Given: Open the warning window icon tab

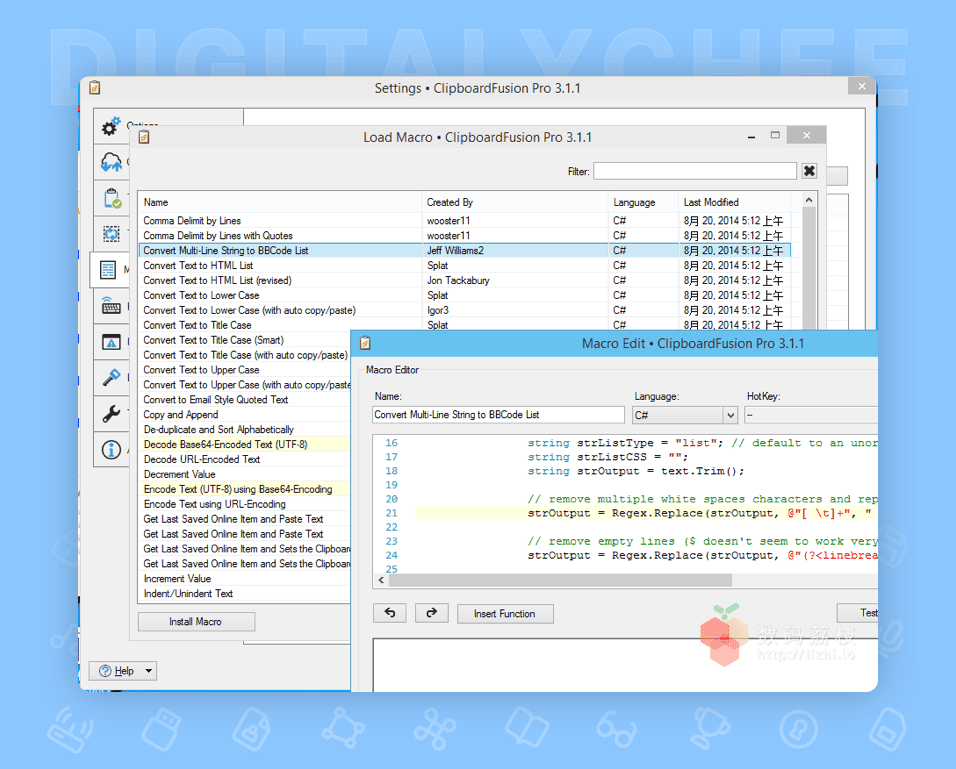Looking at the screenshot, I should coord(111,343).
